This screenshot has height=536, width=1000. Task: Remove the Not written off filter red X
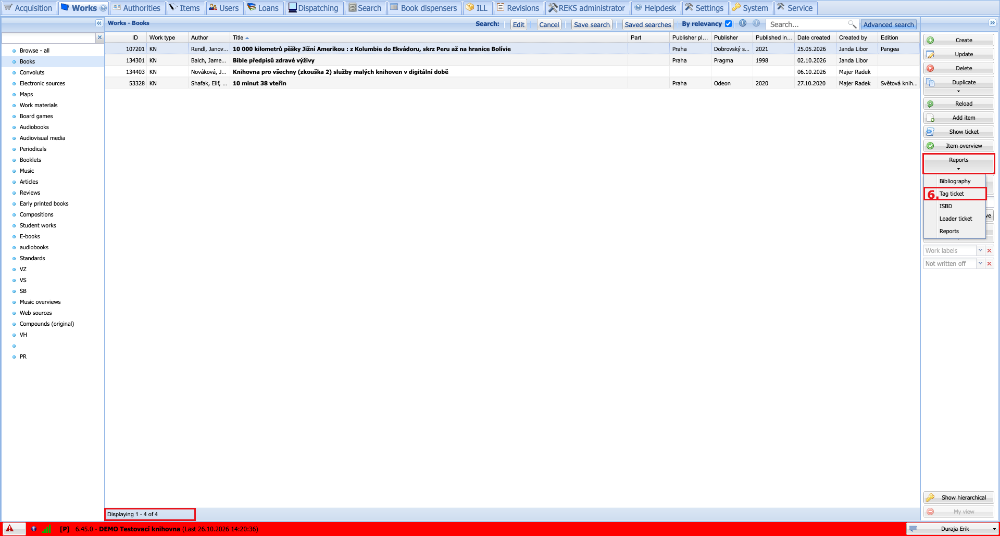(989, 264)
